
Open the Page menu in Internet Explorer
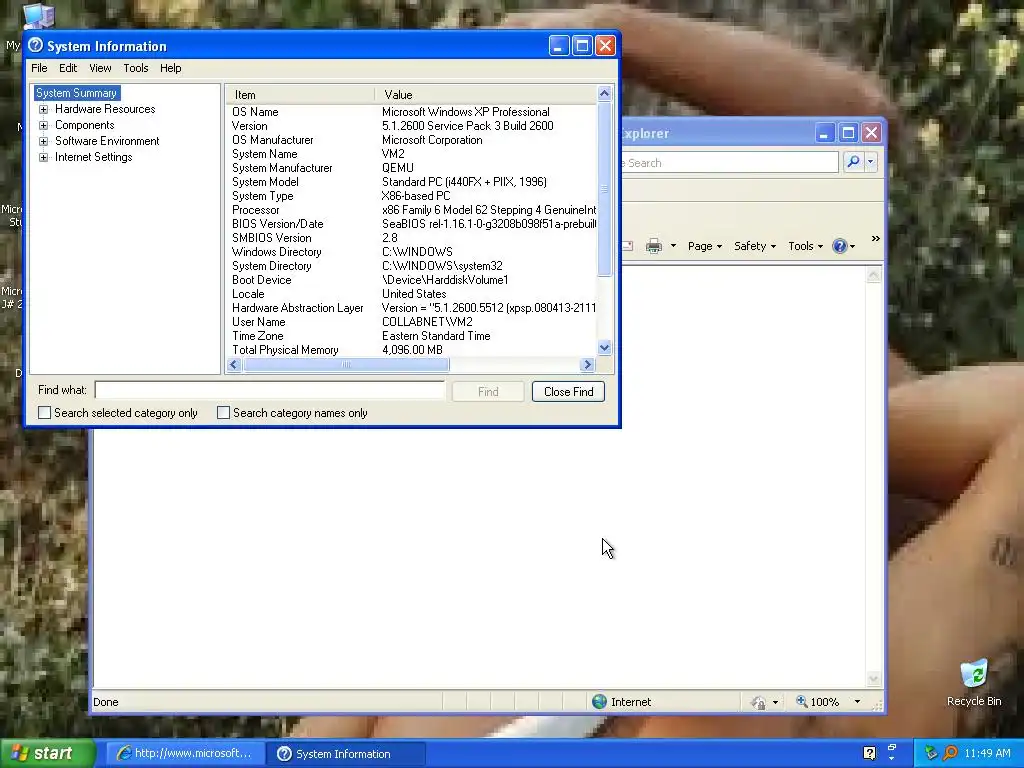705,246
